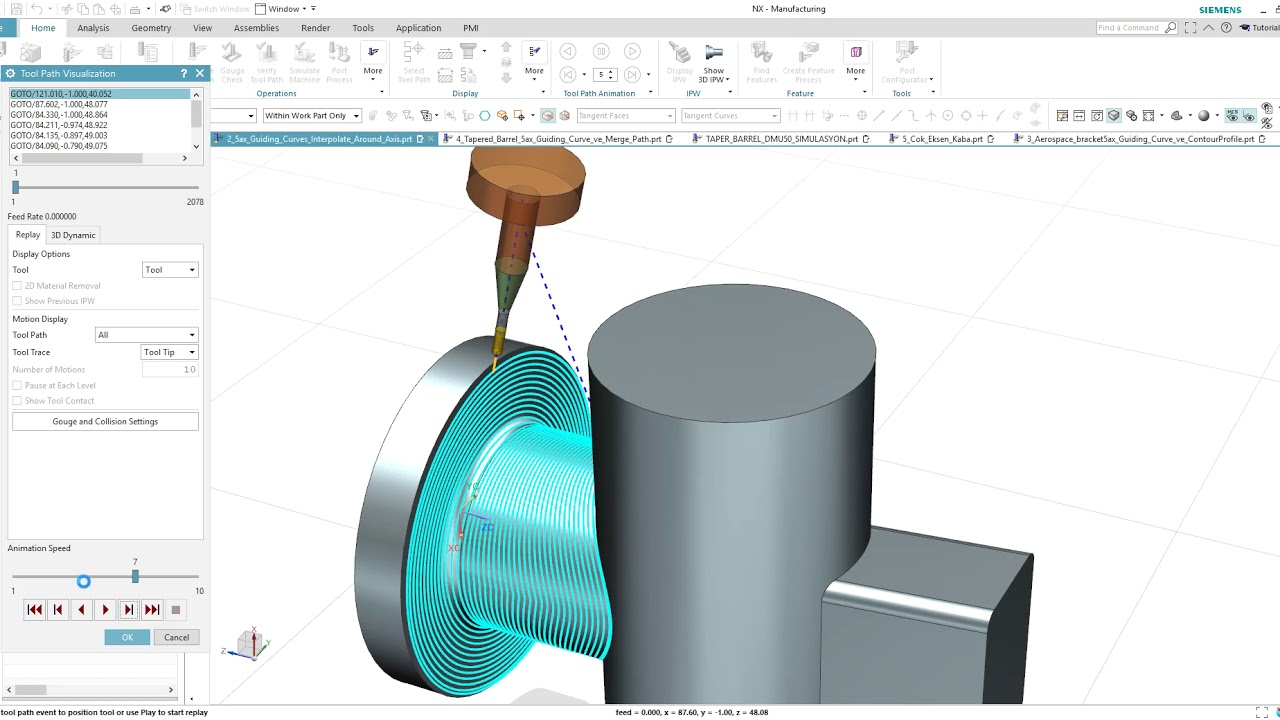Image resolution: width=1280 pixels, height=720 pixels.
Task: Click the Stop playback square button
Action: coord(175,610)
